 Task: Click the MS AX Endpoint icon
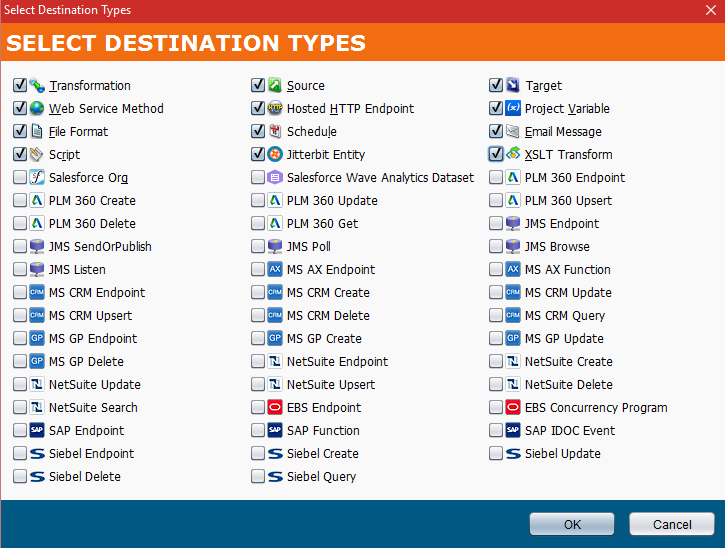[x=275, y=270]
